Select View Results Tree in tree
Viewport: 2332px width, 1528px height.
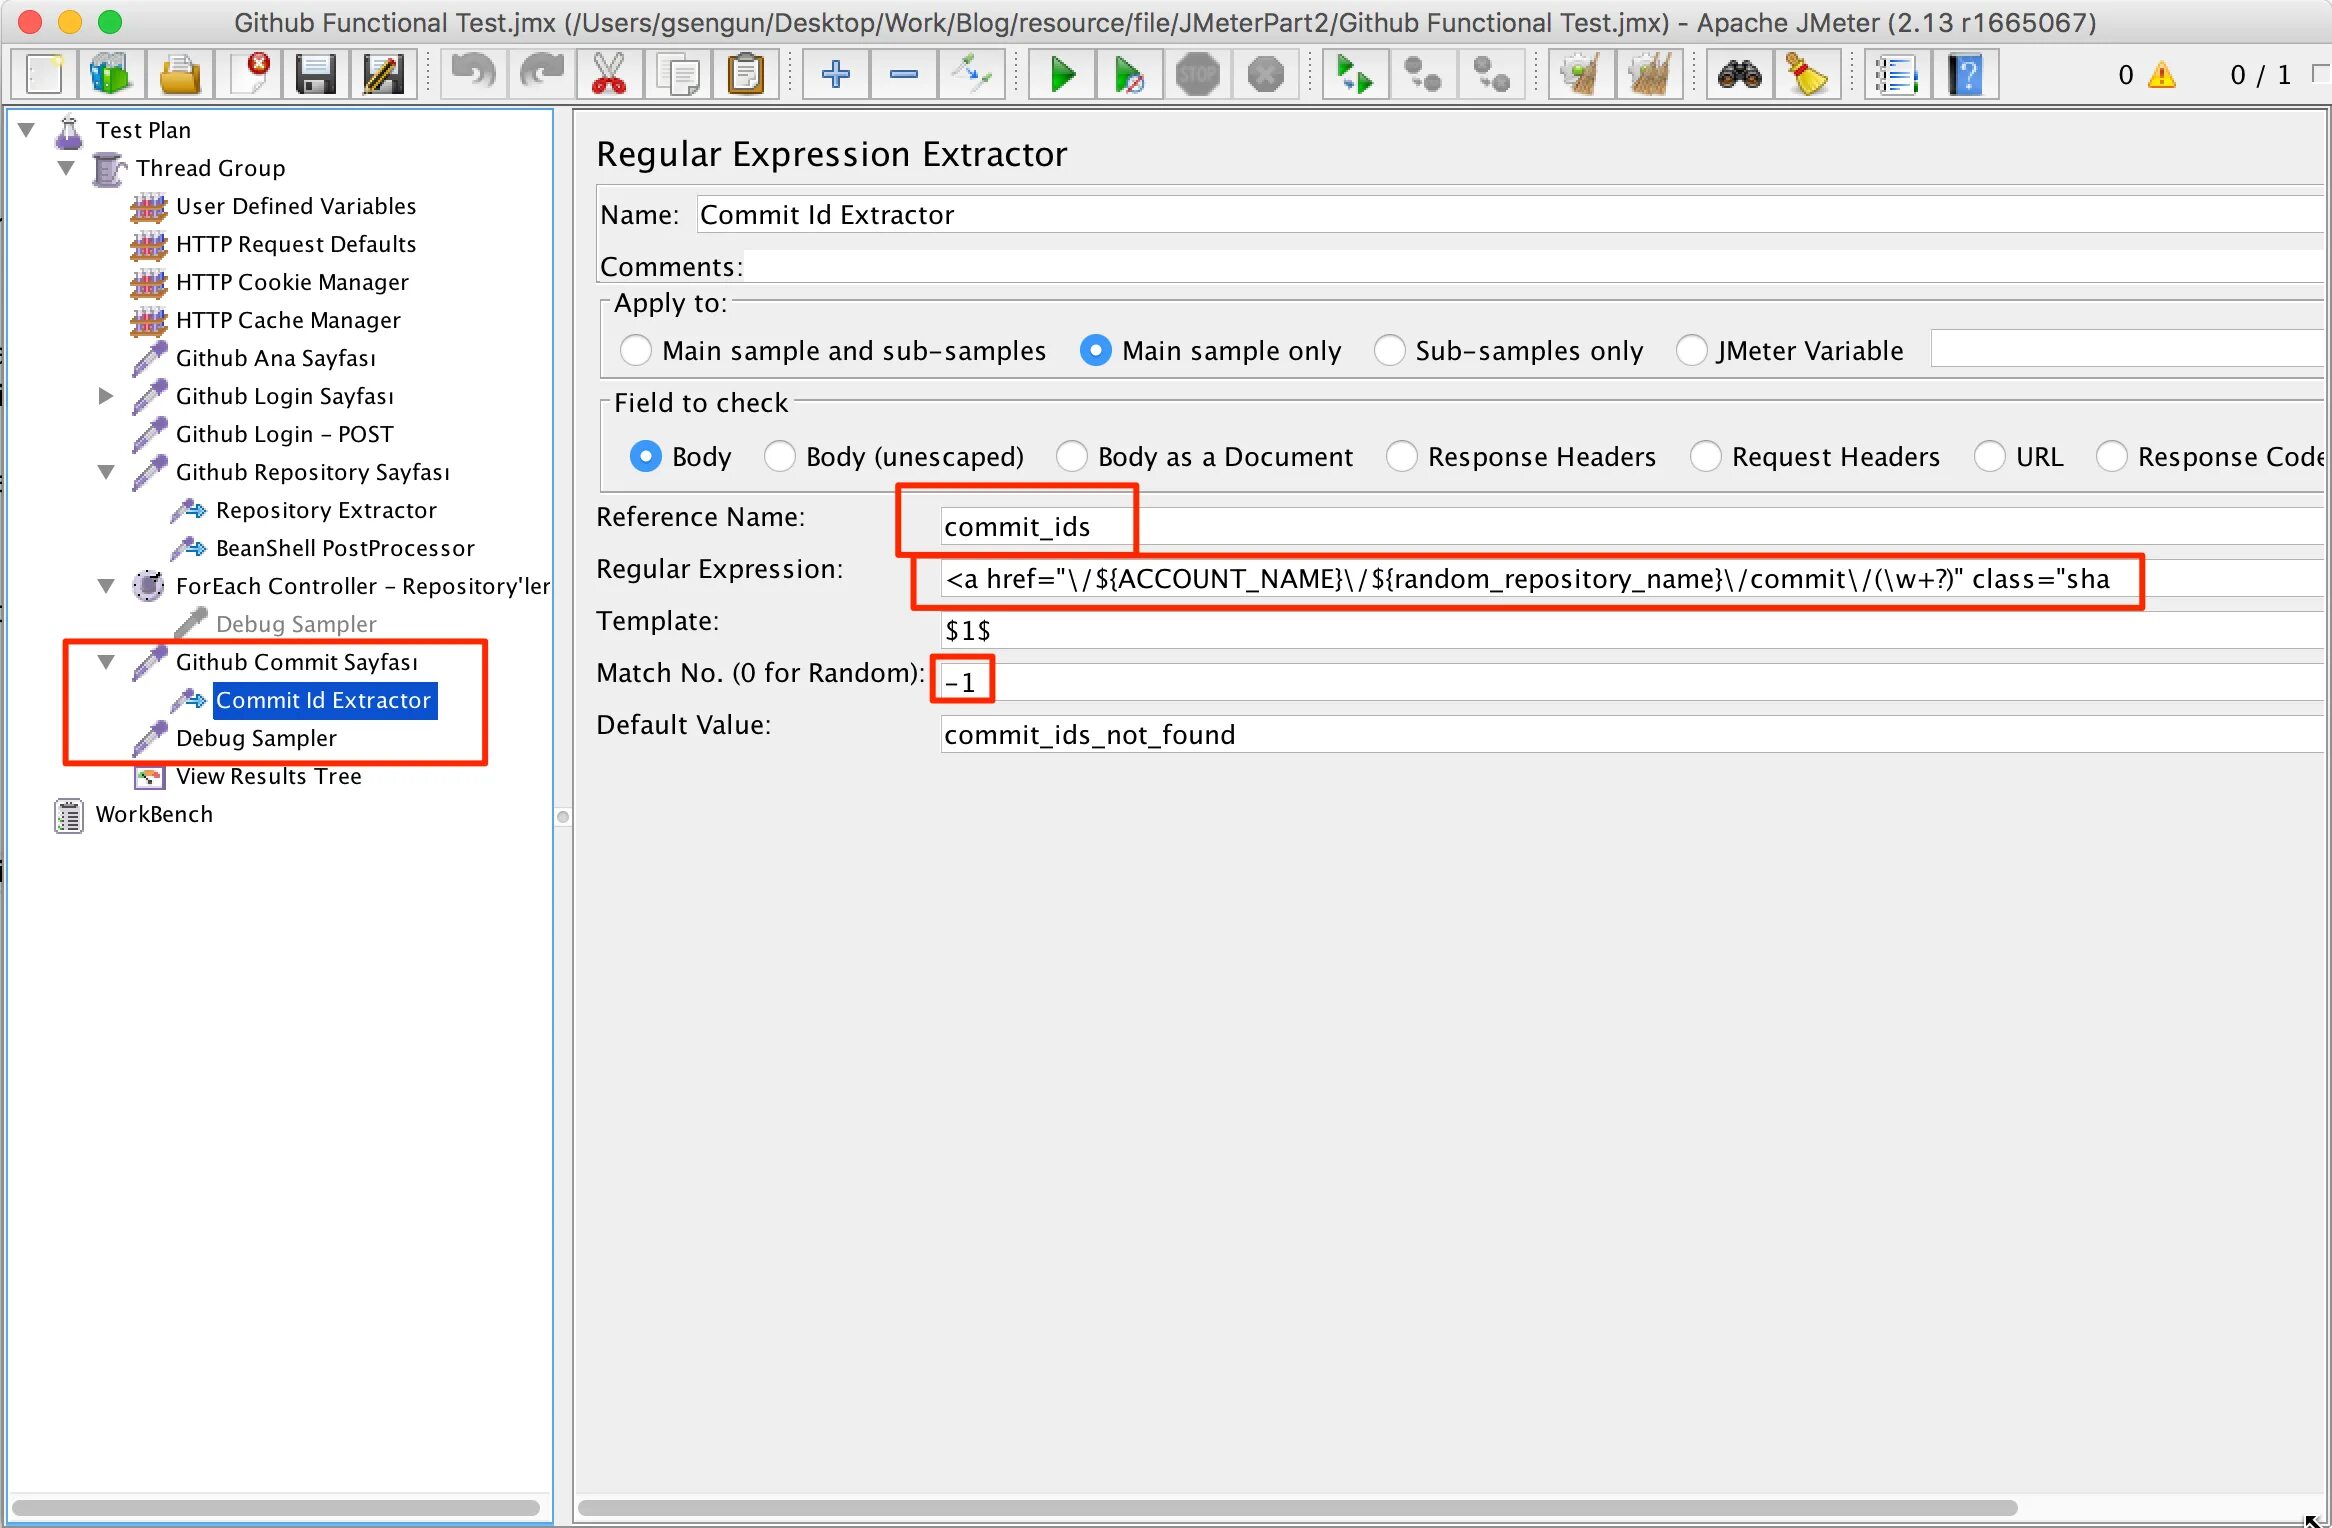click(268, 776)
